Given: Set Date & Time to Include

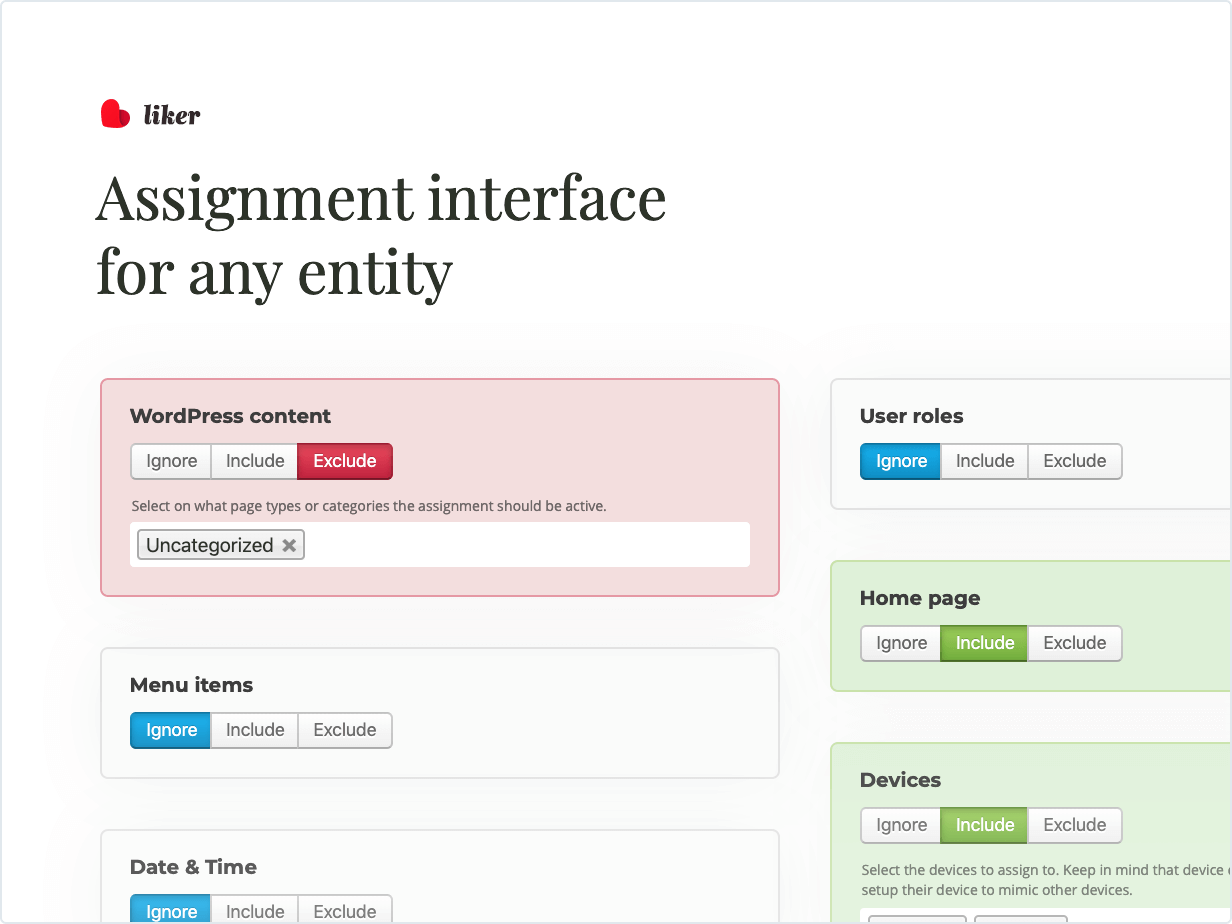Looking at the screenshot, I should tap(254, 911).
